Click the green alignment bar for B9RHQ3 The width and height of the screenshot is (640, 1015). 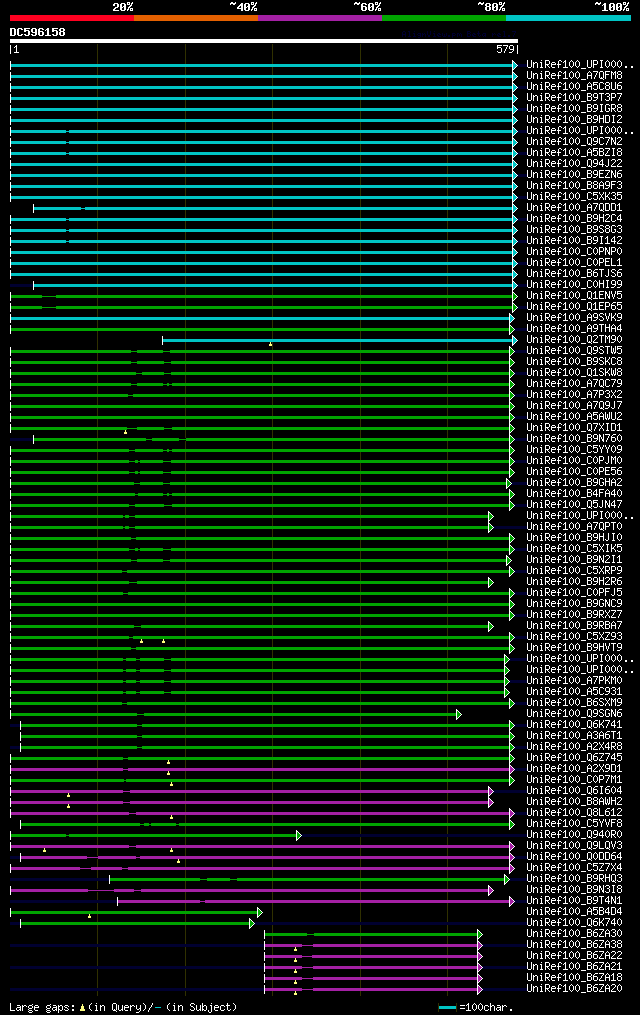click(309, 879)
